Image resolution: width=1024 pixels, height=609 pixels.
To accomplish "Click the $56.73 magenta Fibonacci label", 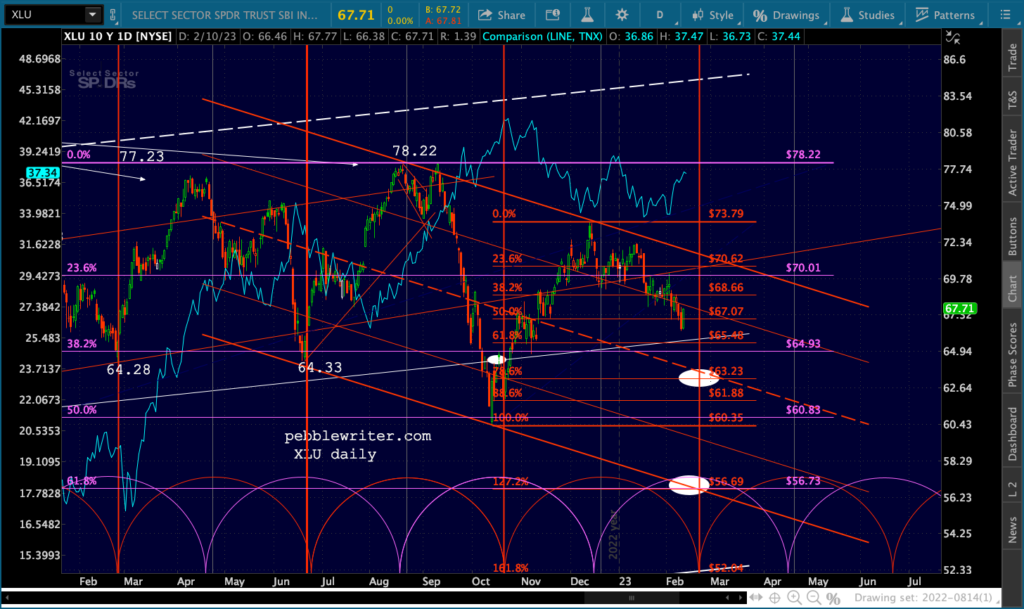I will pos(803,480).
